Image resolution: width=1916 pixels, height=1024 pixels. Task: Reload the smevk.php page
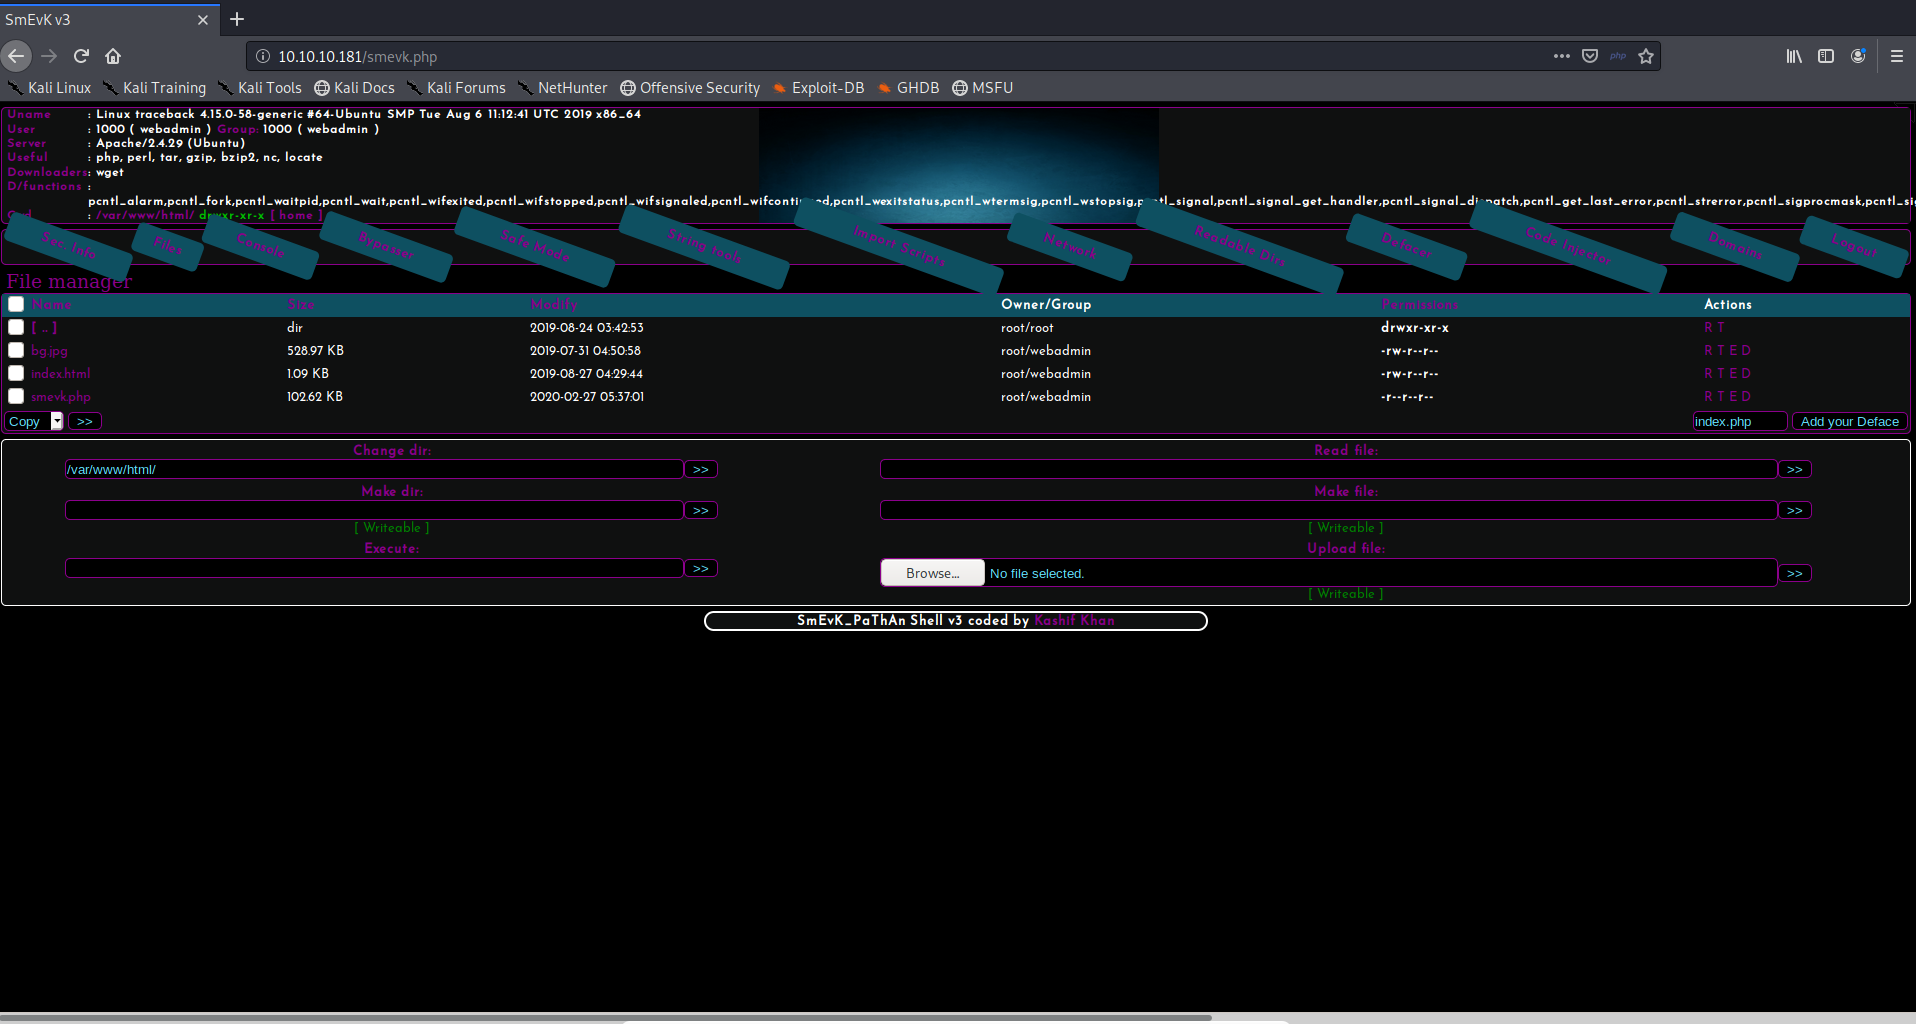82,56
